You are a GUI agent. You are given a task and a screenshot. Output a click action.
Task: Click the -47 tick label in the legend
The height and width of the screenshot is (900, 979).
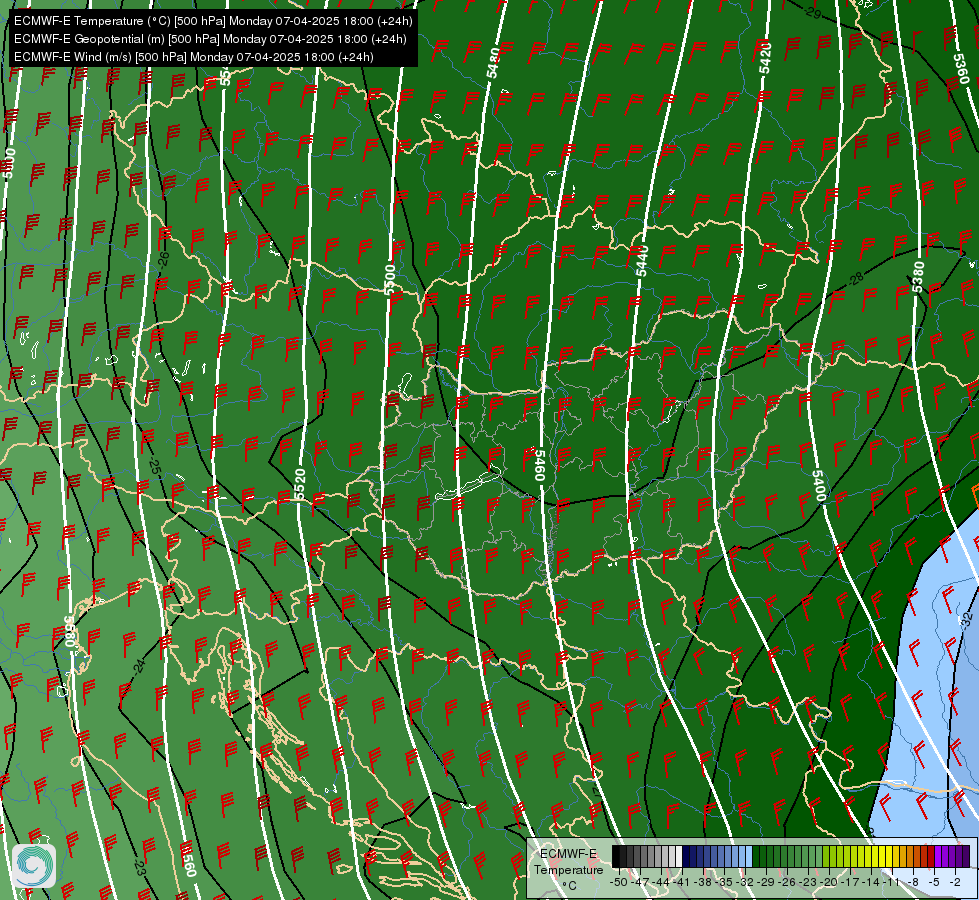pyautogui.click(x=640, y=882)
